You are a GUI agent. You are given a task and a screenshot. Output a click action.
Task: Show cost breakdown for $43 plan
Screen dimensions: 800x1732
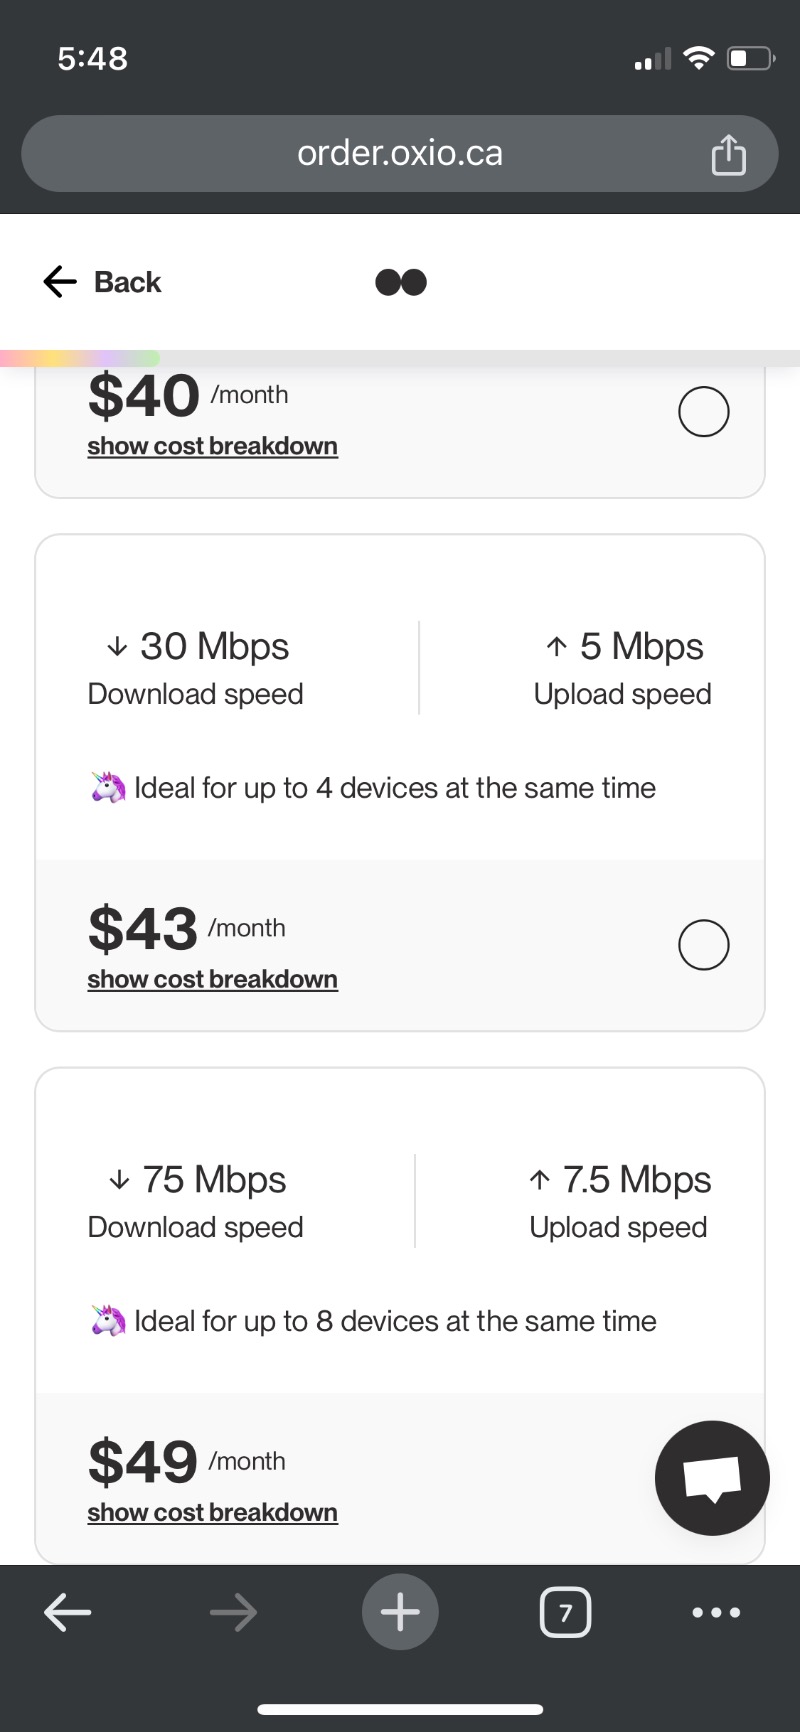click(212, 979)
